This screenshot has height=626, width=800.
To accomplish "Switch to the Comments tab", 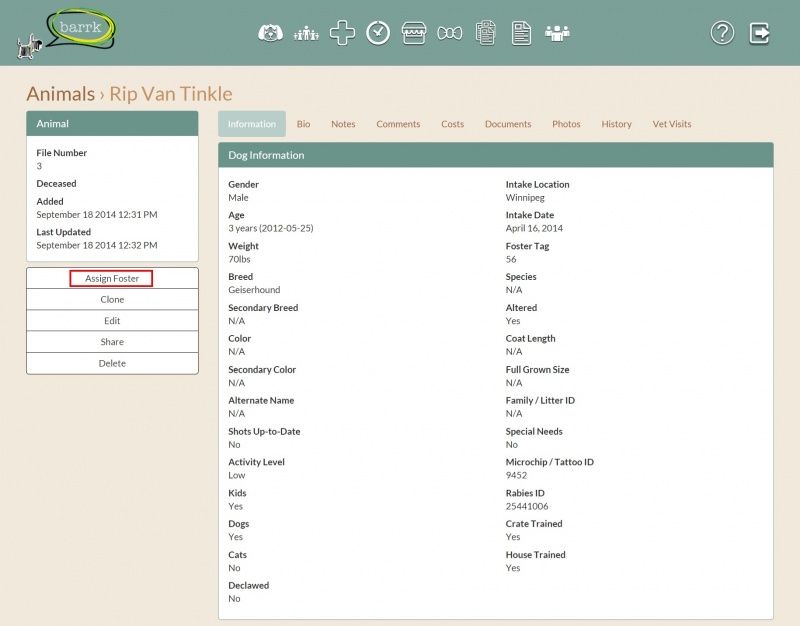I will click(x=398, y=124).
